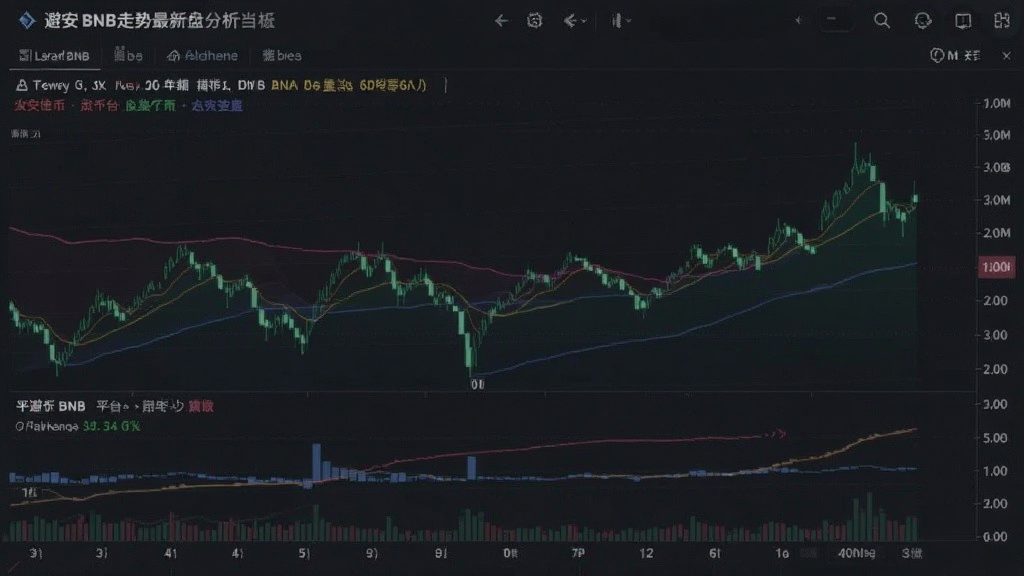Viewport: 1024px width, 576px height.
Task: Click the red legend label under symbol row
Action: pyautogui.click(x=39, y=105)
